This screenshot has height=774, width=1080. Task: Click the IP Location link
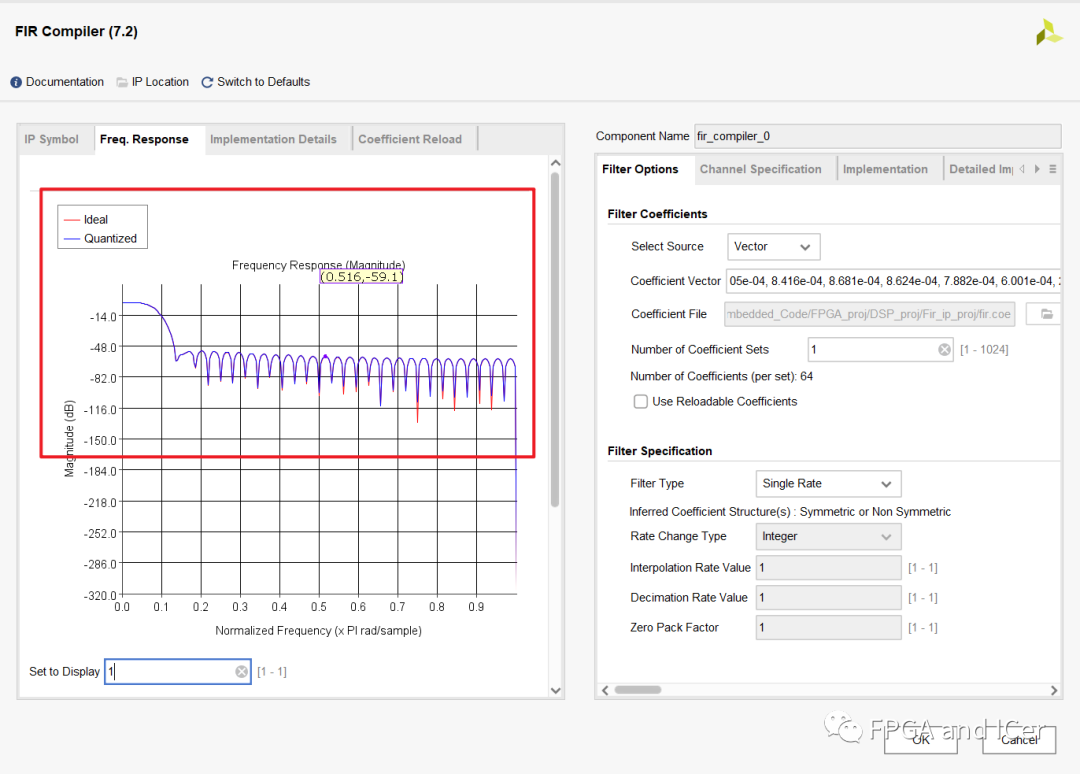[x=160, y=82]
